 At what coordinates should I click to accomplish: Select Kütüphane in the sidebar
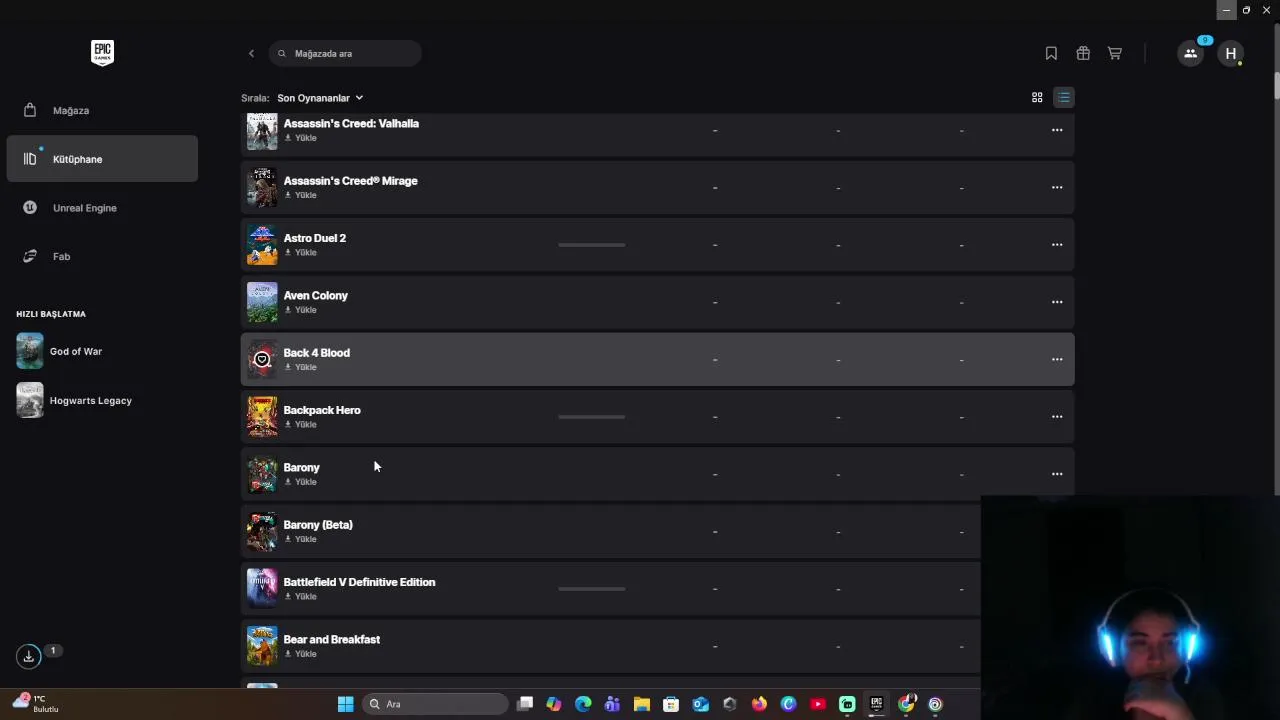pos(102,159)
